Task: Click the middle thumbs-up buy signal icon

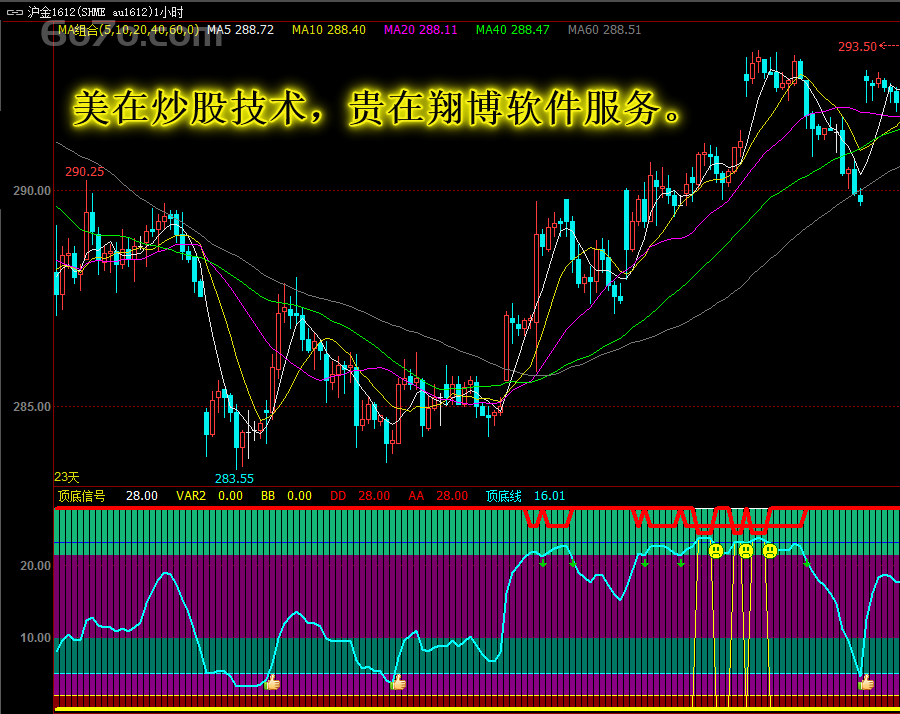Action: tap(398, 683)
